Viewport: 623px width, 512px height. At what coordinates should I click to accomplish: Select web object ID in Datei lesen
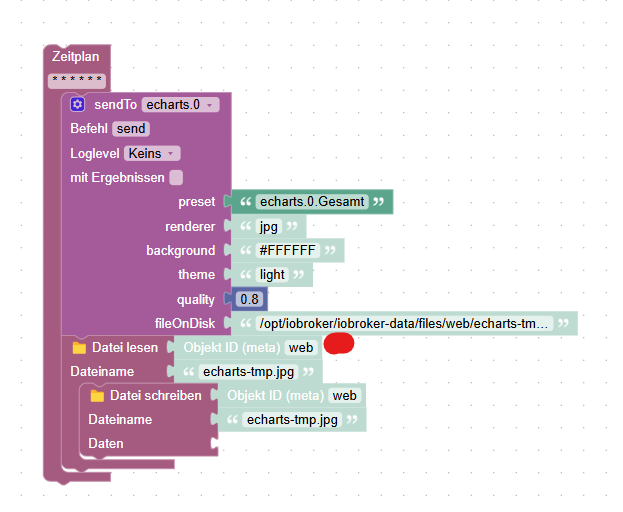point(301,348)
